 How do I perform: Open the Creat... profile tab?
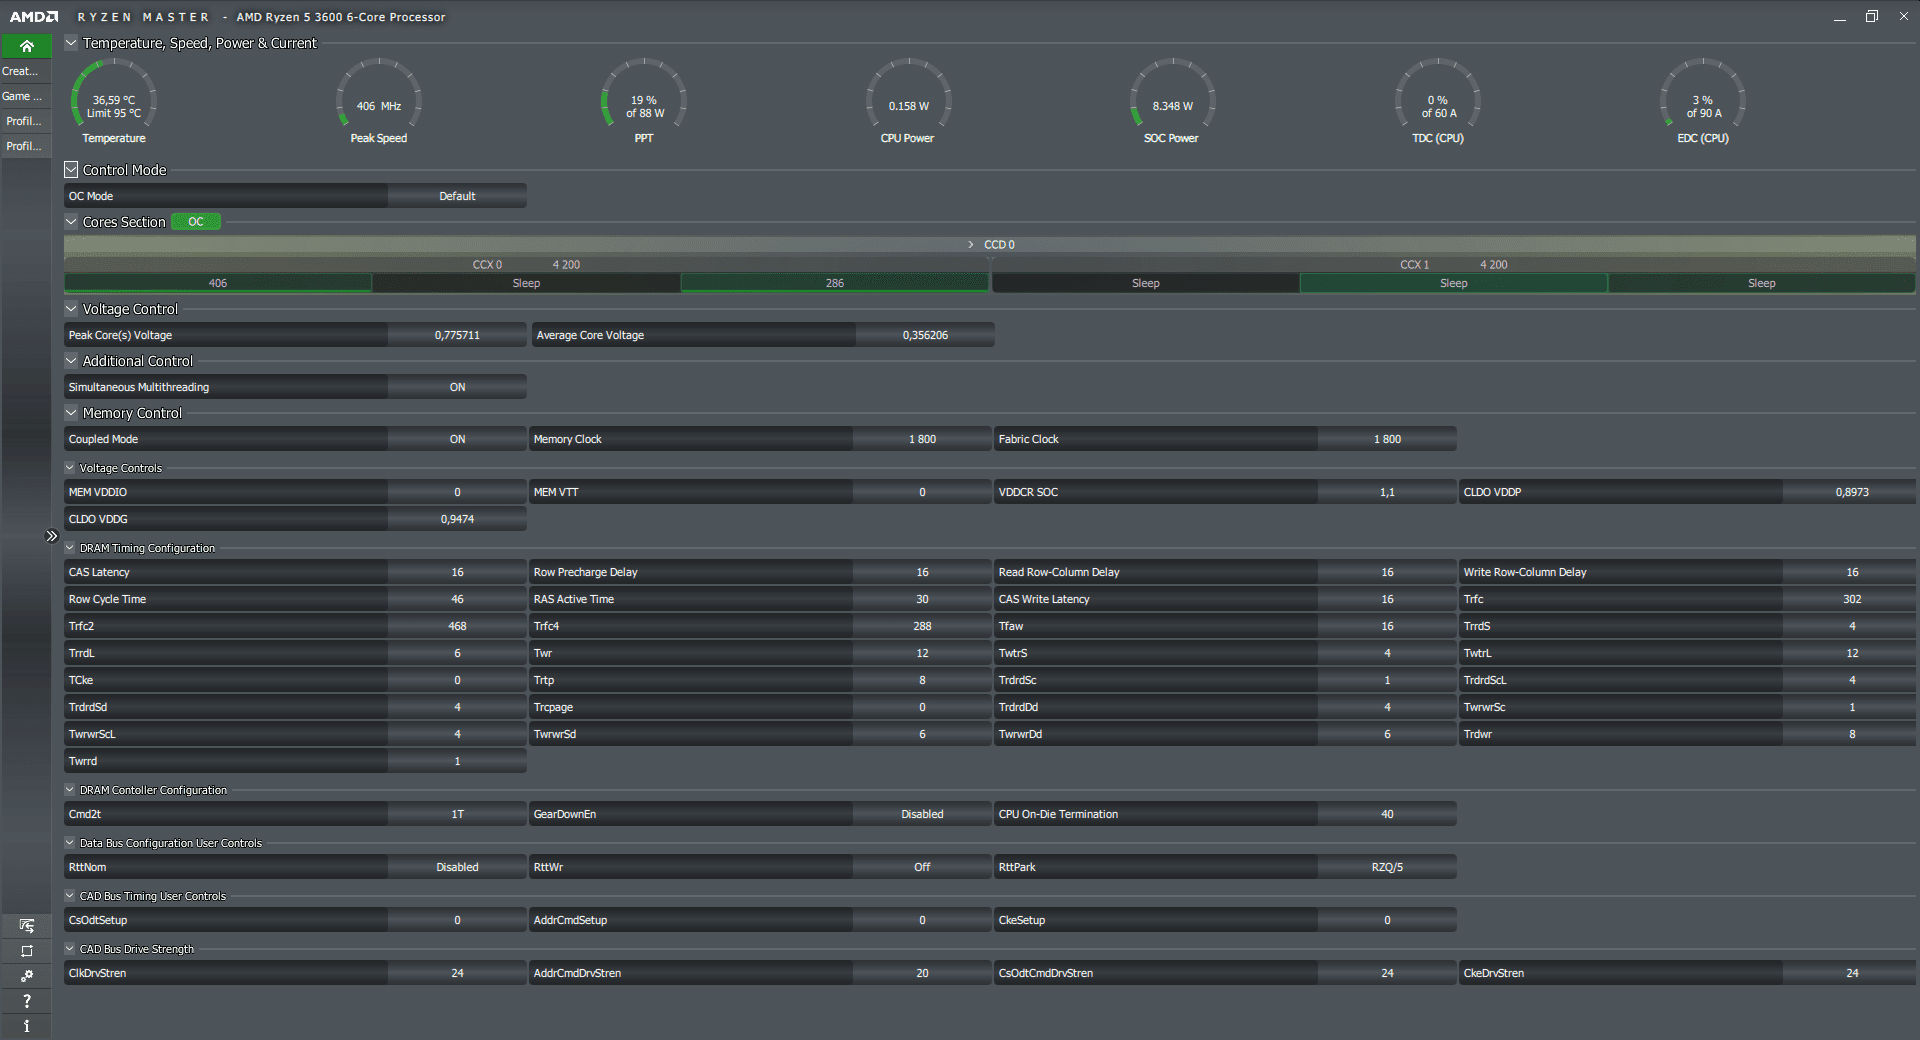(x=26, y=71)
